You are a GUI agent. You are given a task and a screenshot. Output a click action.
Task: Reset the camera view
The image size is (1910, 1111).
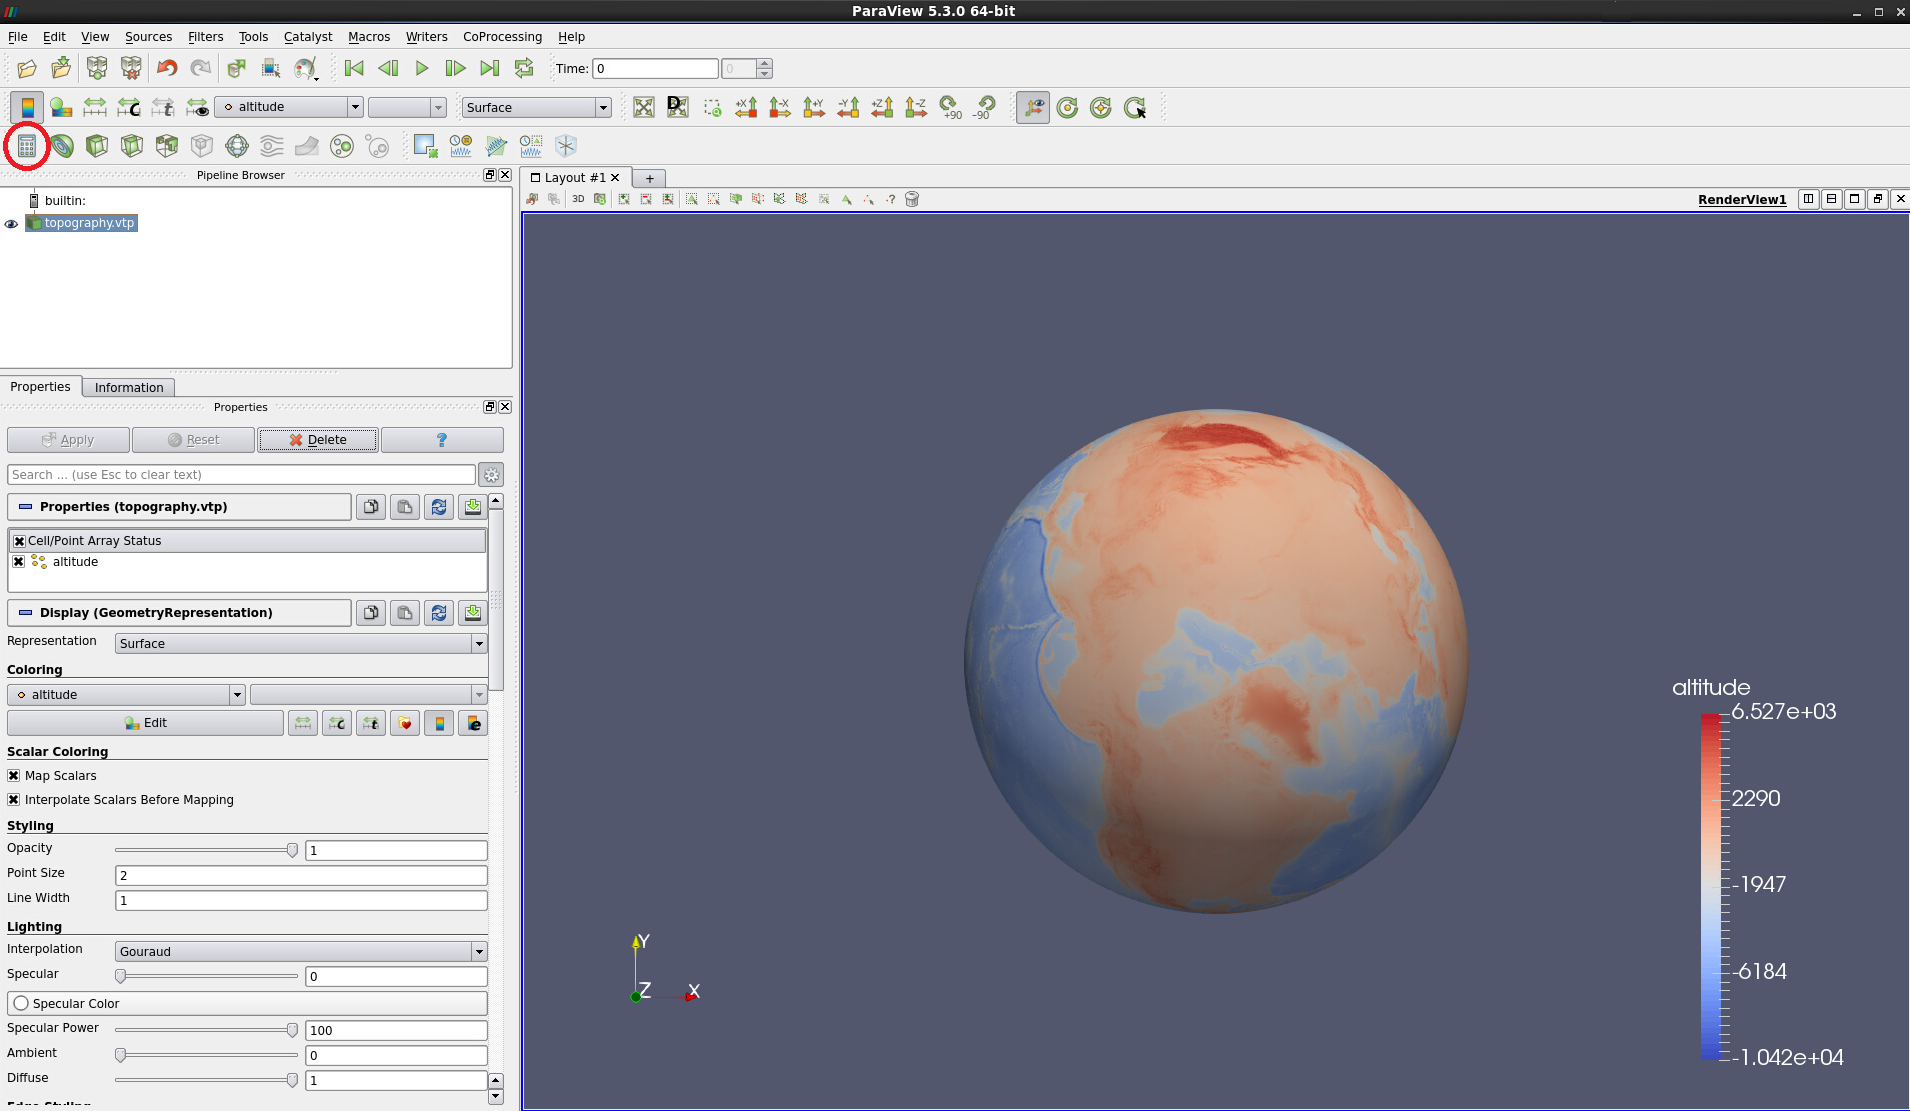[x=643, y=108]
